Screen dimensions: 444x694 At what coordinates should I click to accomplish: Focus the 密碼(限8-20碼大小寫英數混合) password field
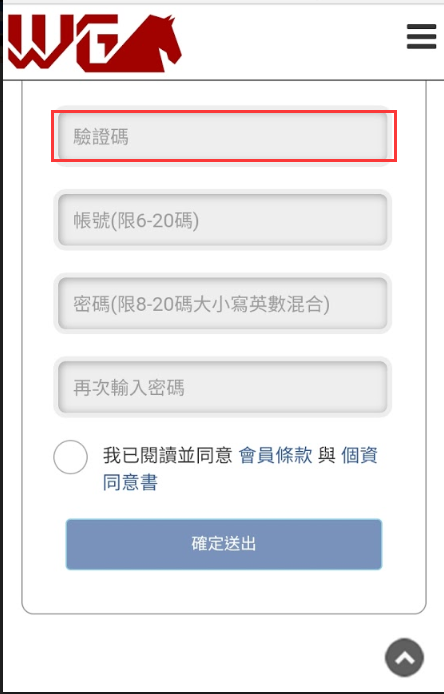(223, 304)
